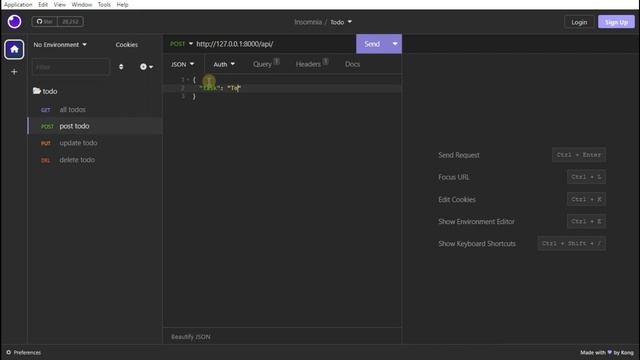The image size is (640, 360).
Task: Open the Auth tab dropdown
Action: tap(224, 64)
